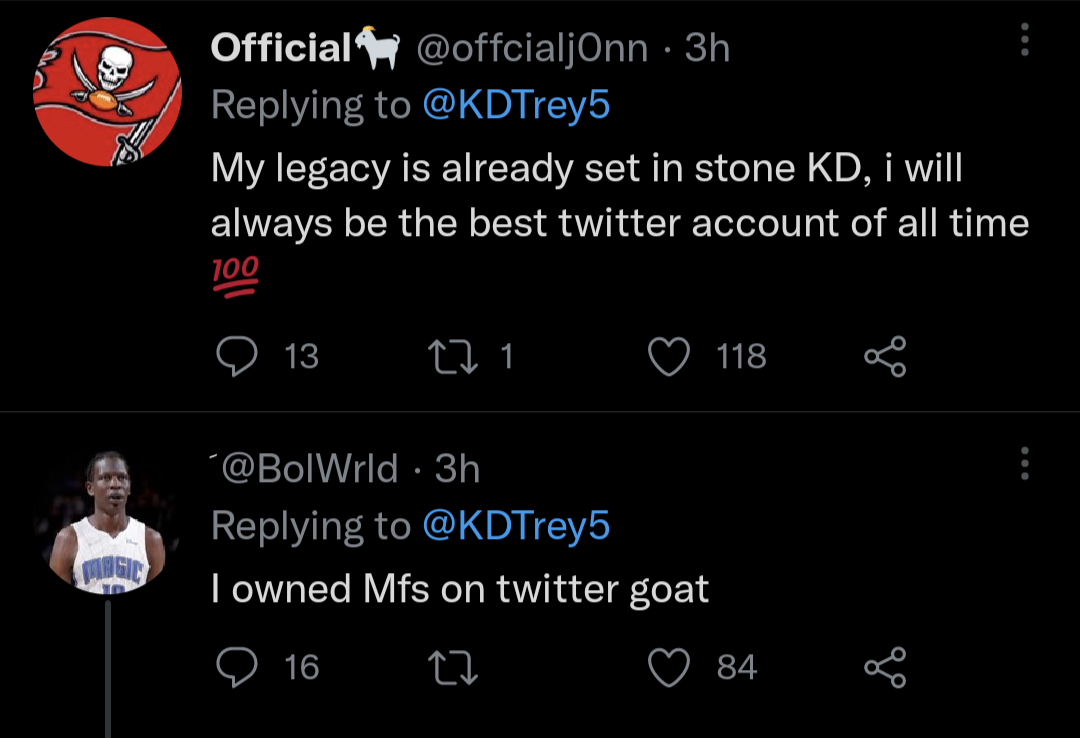This screenshot has width=1080, height=738.
Task: Share the @BolWrld tweet
Action: pos(885,667)
